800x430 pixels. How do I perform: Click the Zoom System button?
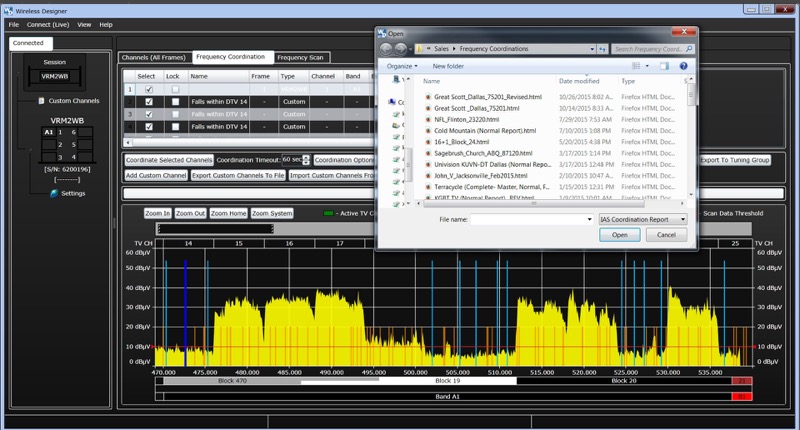[x=272, y=213]
